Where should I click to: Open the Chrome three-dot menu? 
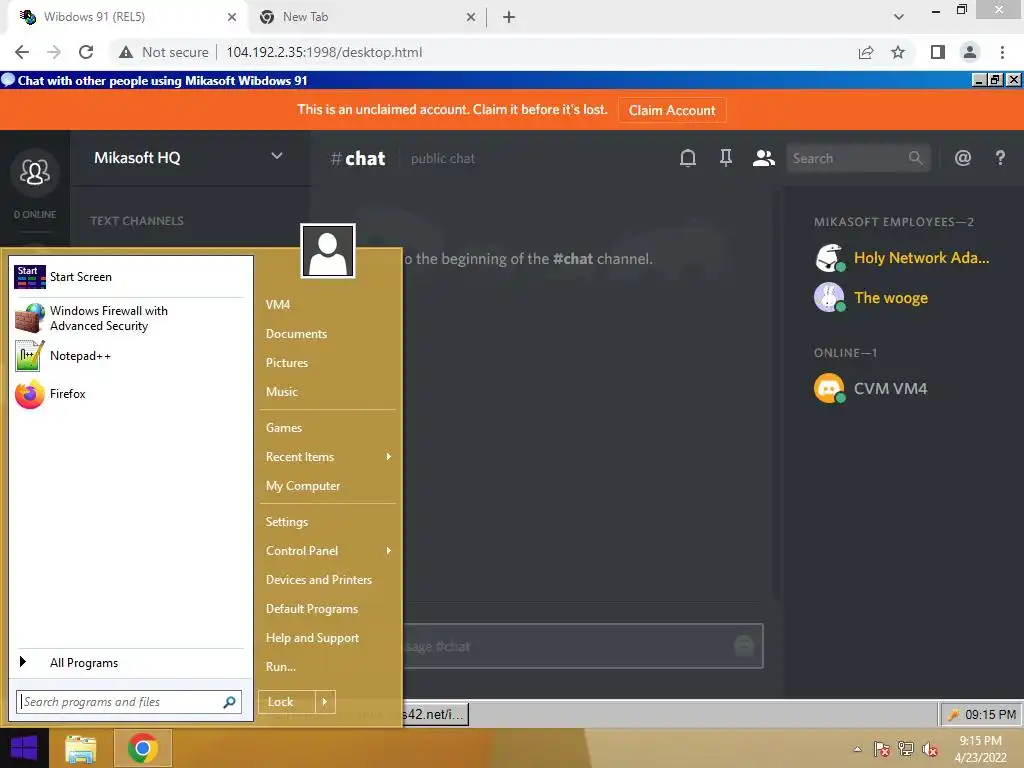[1002, 52]
